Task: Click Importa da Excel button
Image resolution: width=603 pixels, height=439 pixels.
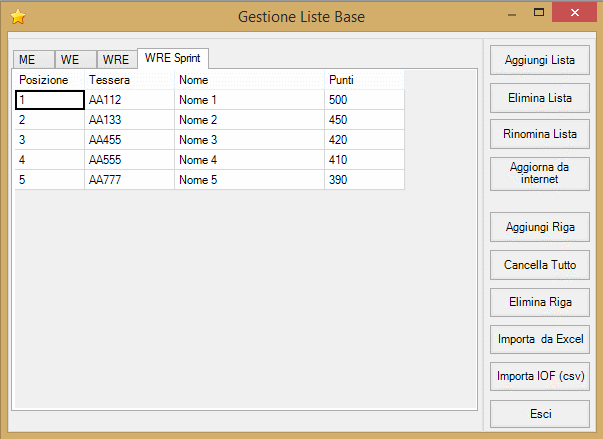Action: 540,339
